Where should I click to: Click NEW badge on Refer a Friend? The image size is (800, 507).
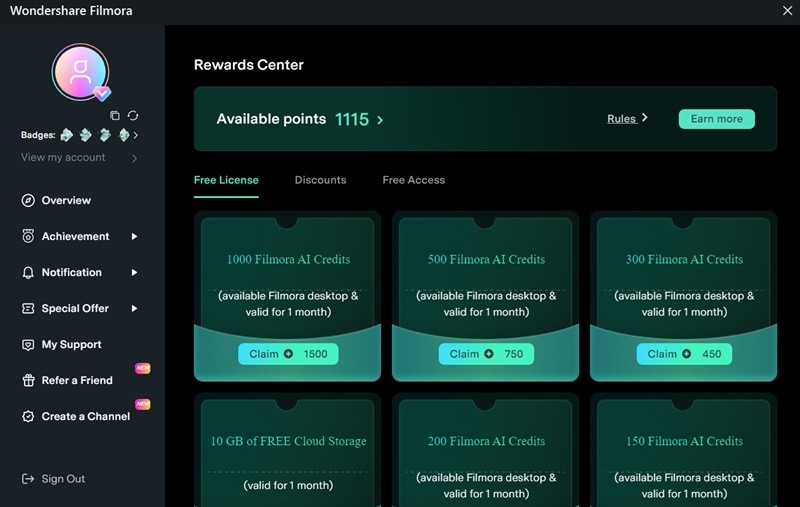tap(143, 368)
